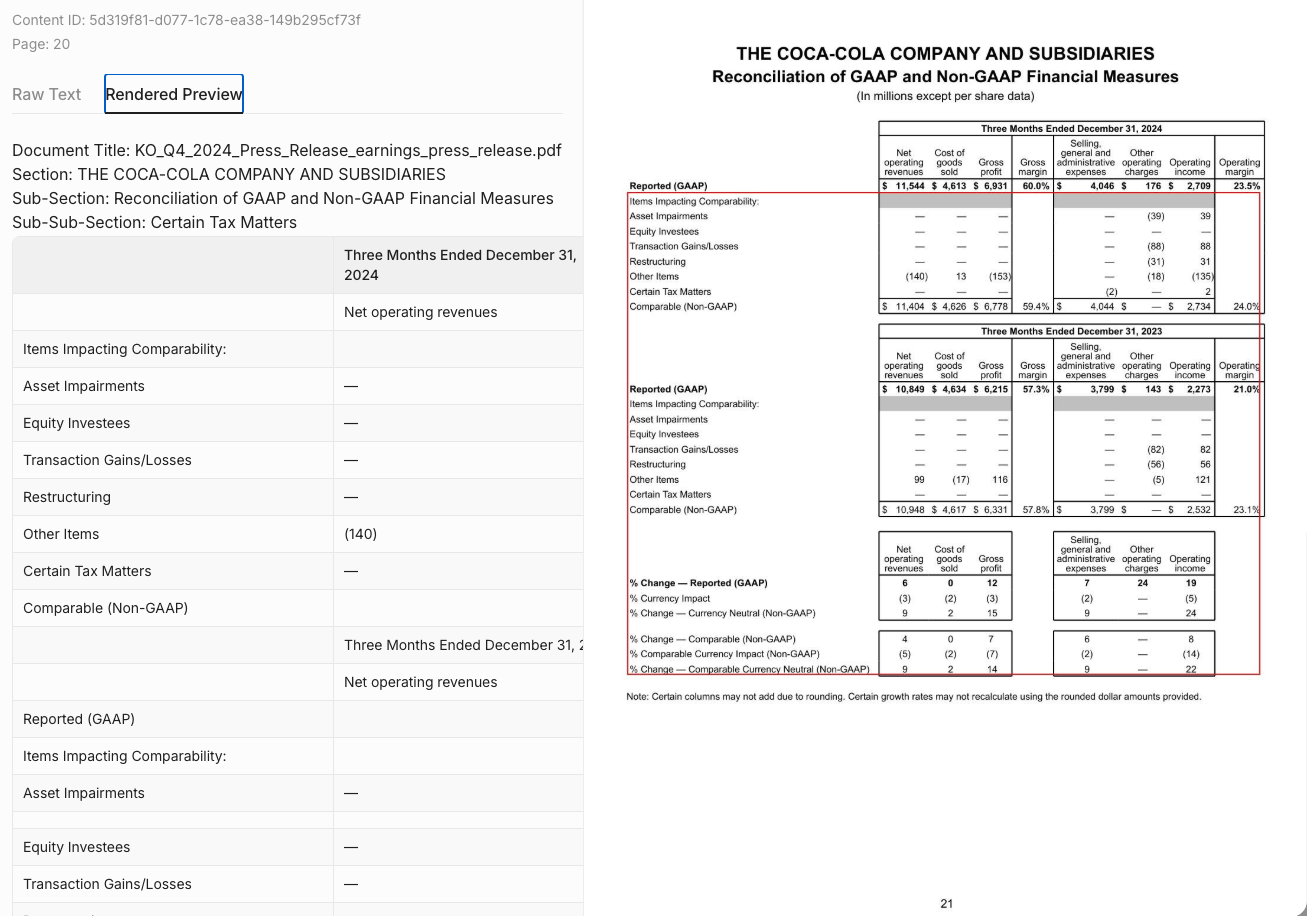
Task: Select the Rendered Preview tab
Action: pyautogui.click(x=174, y=94)
